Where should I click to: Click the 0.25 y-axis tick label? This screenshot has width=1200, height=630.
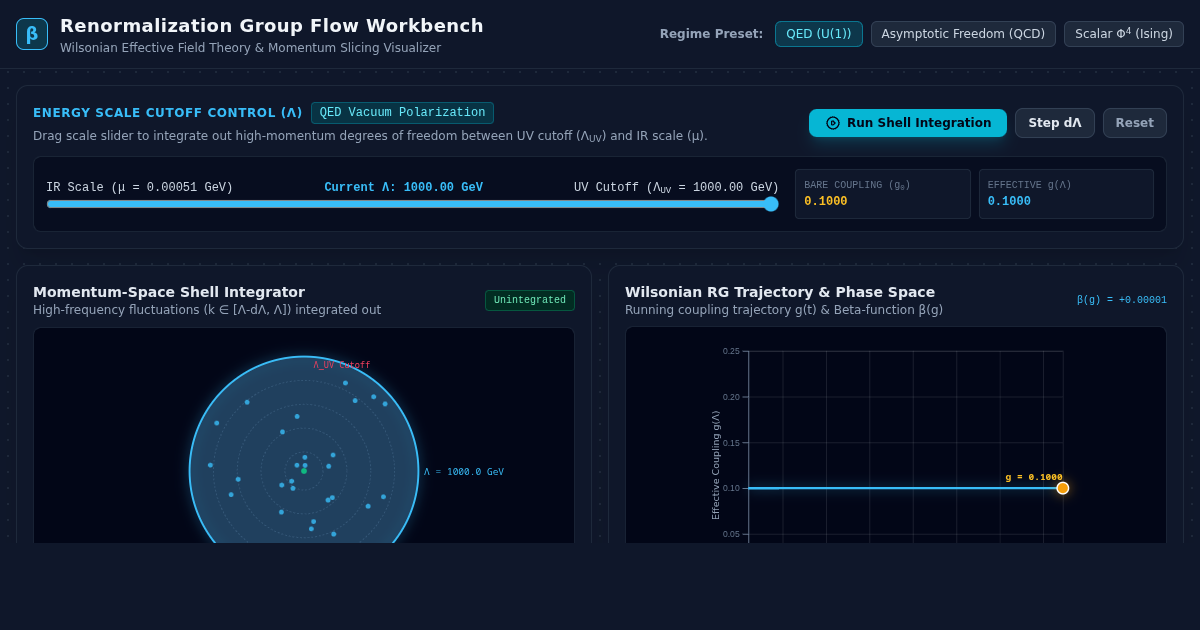(731, 351)
